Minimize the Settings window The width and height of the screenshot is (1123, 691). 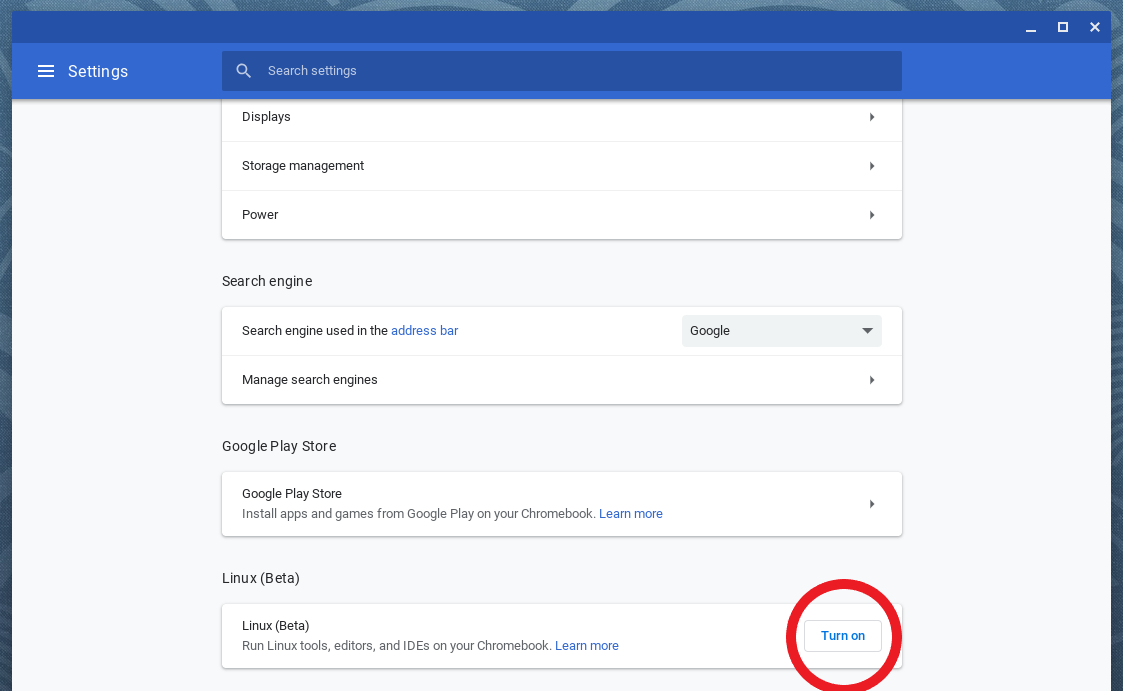coord(1031,28)
